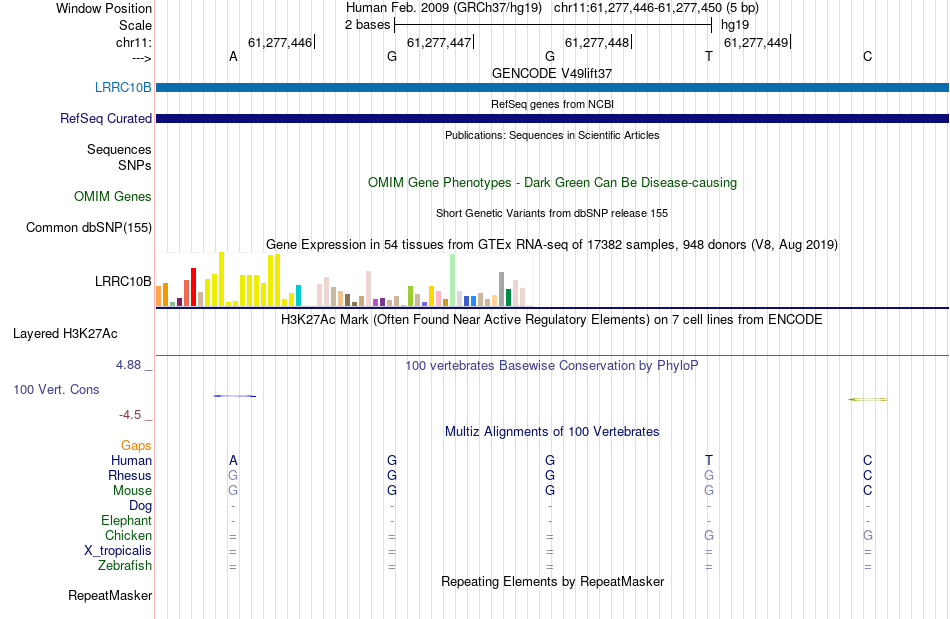Click the hg19 label beside scale bar
Viewport: 950px width, 619px height.
[735, 25]
